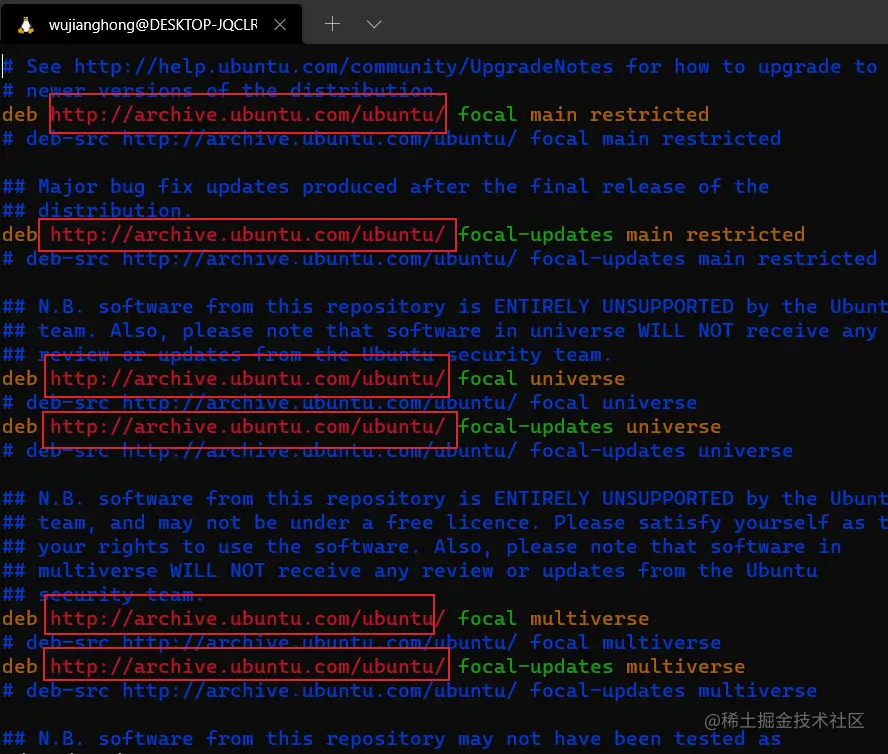Click the commented deb-src focal-updates universe line
The width and height of the screenshot is (888, 754).
tap(398, 451)
